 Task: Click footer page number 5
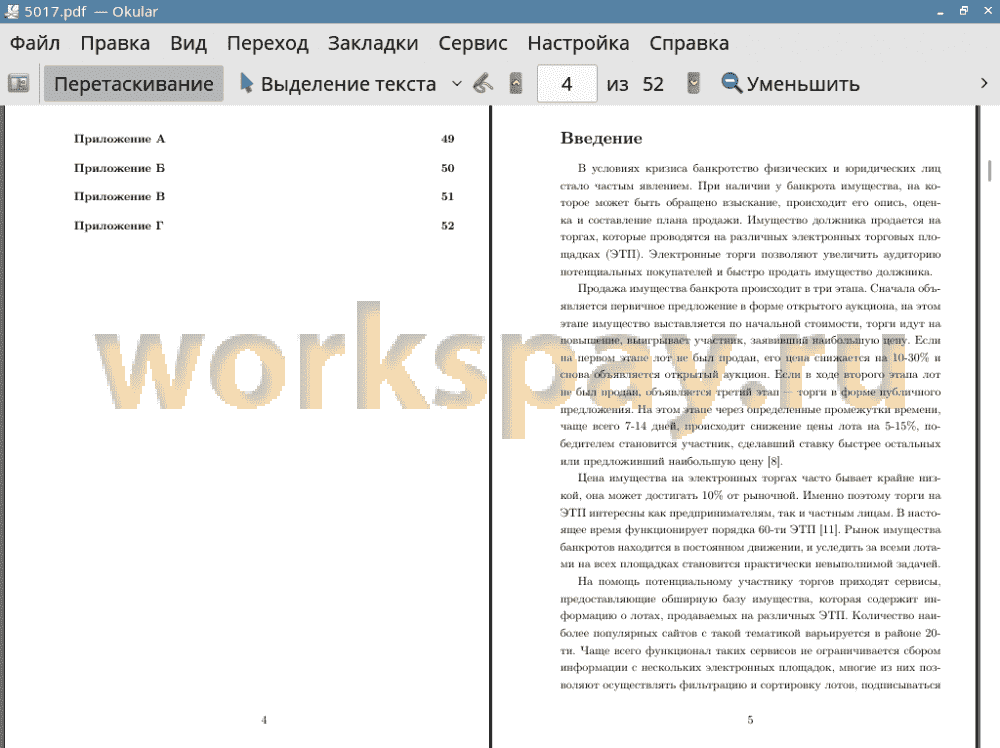(x=750, y=720)
